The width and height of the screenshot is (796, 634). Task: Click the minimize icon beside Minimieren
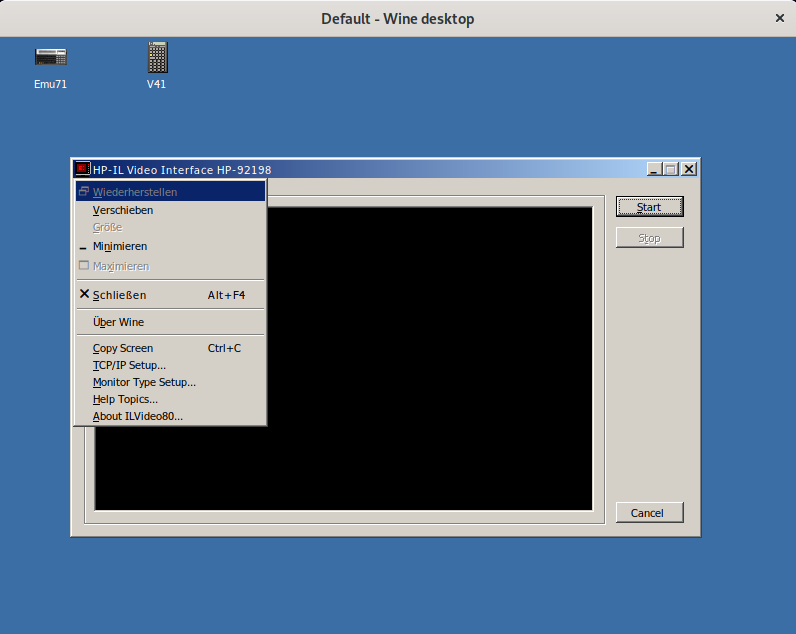point(84,247)
